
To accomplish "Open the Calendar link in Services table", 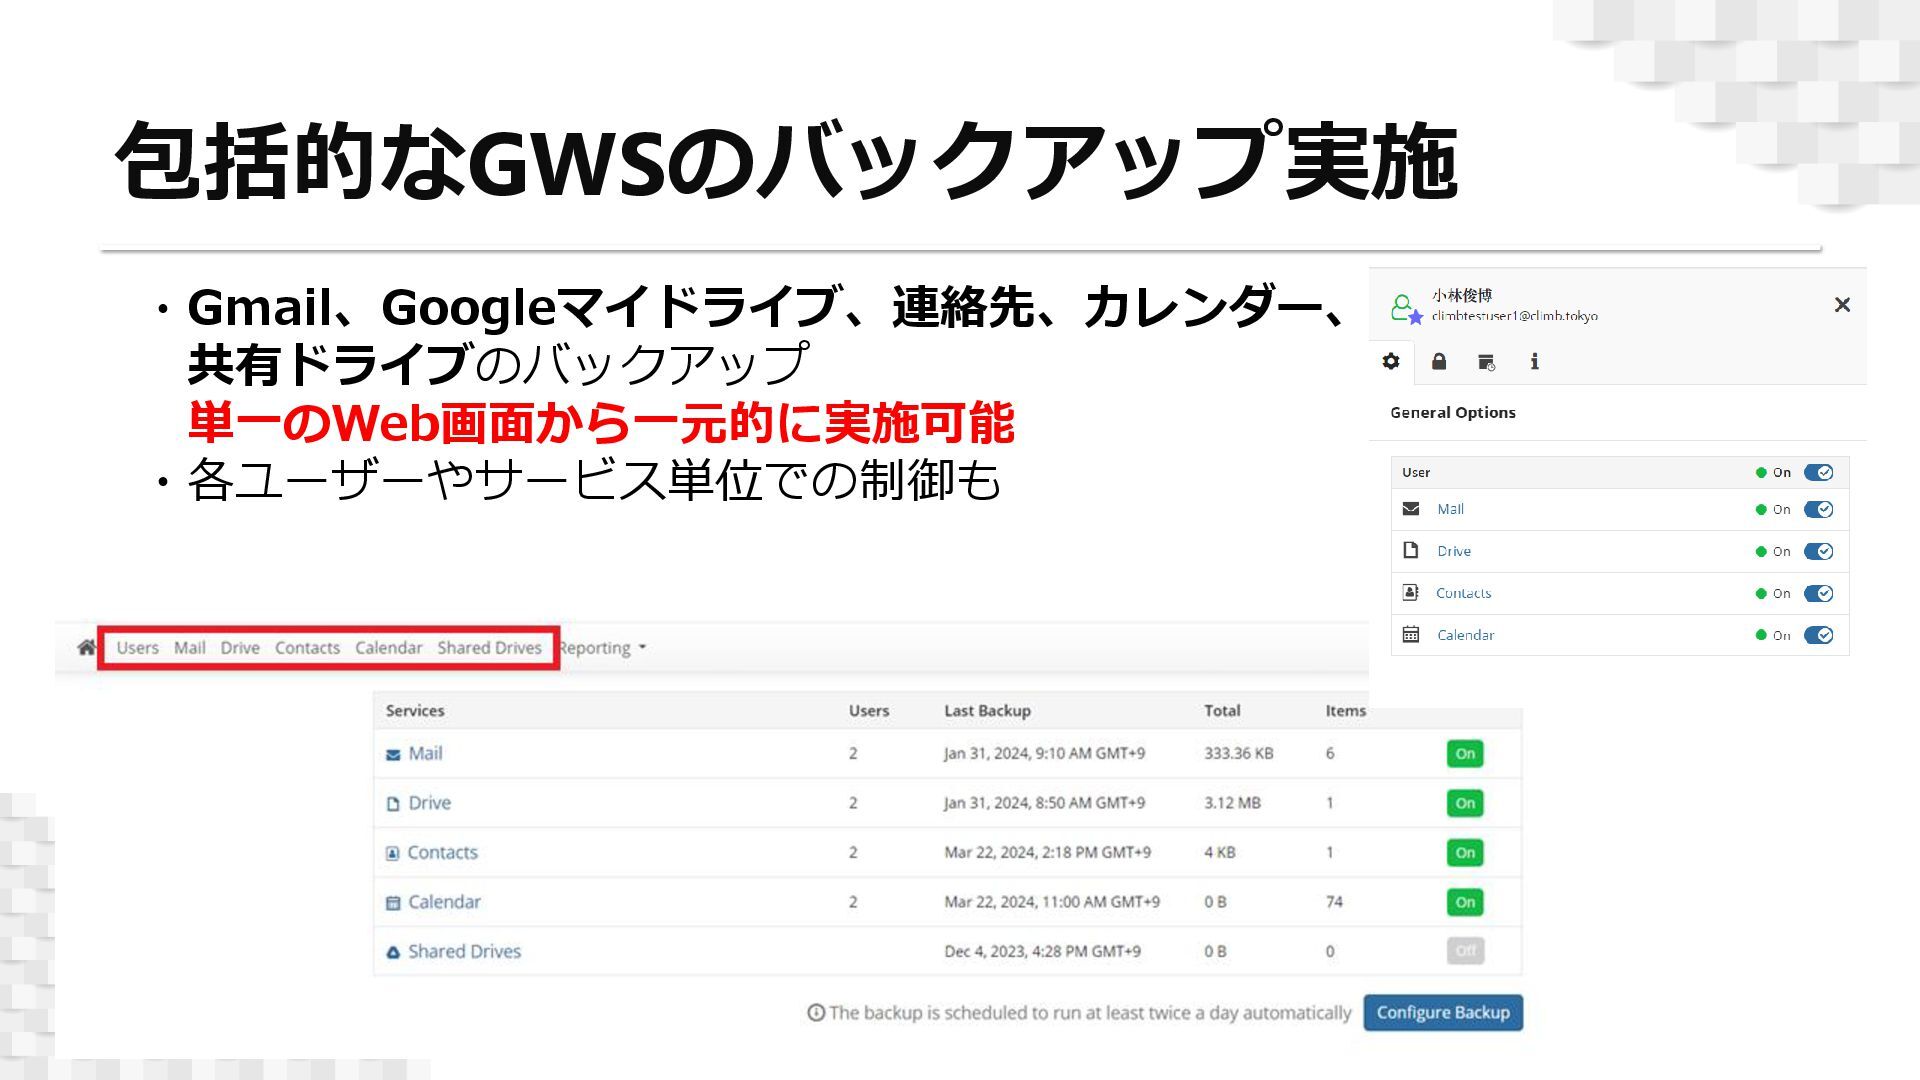I will [x=444, y=902].
